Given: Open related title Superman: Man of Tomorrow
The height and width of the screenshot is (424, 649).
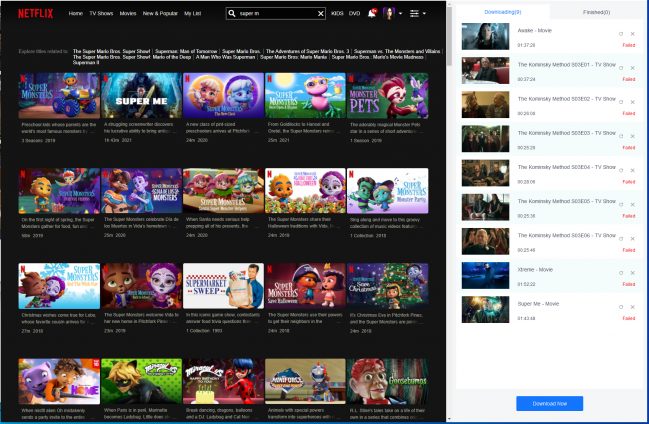Looking at the screenshot, I should (186, 51).
